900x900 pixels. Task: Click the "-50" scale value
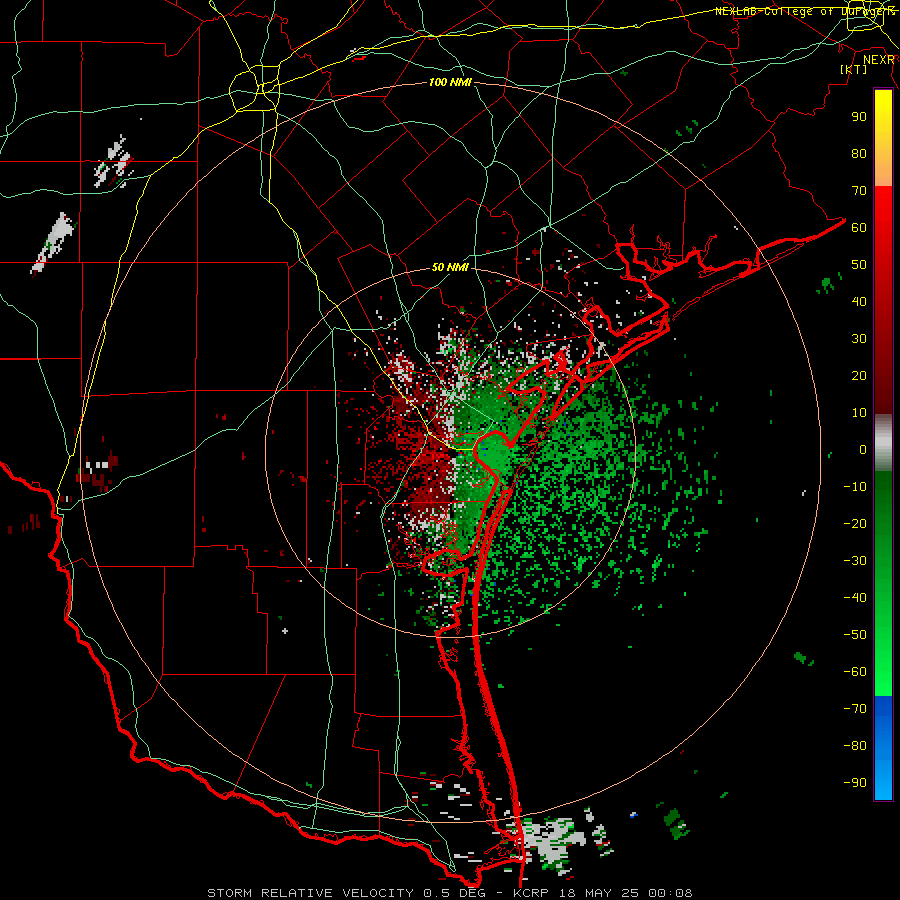pos(855,635)
